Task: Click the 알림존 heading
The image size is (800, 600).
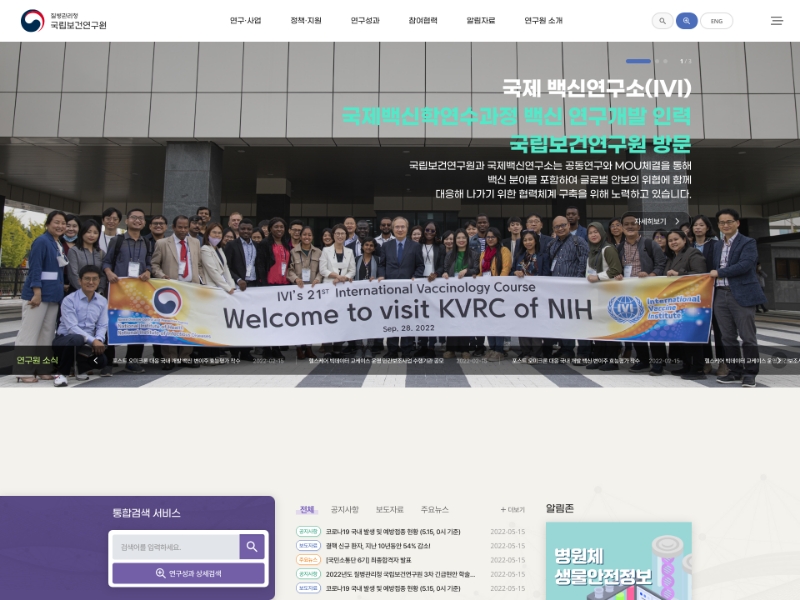Action: [x=560, y=508]
